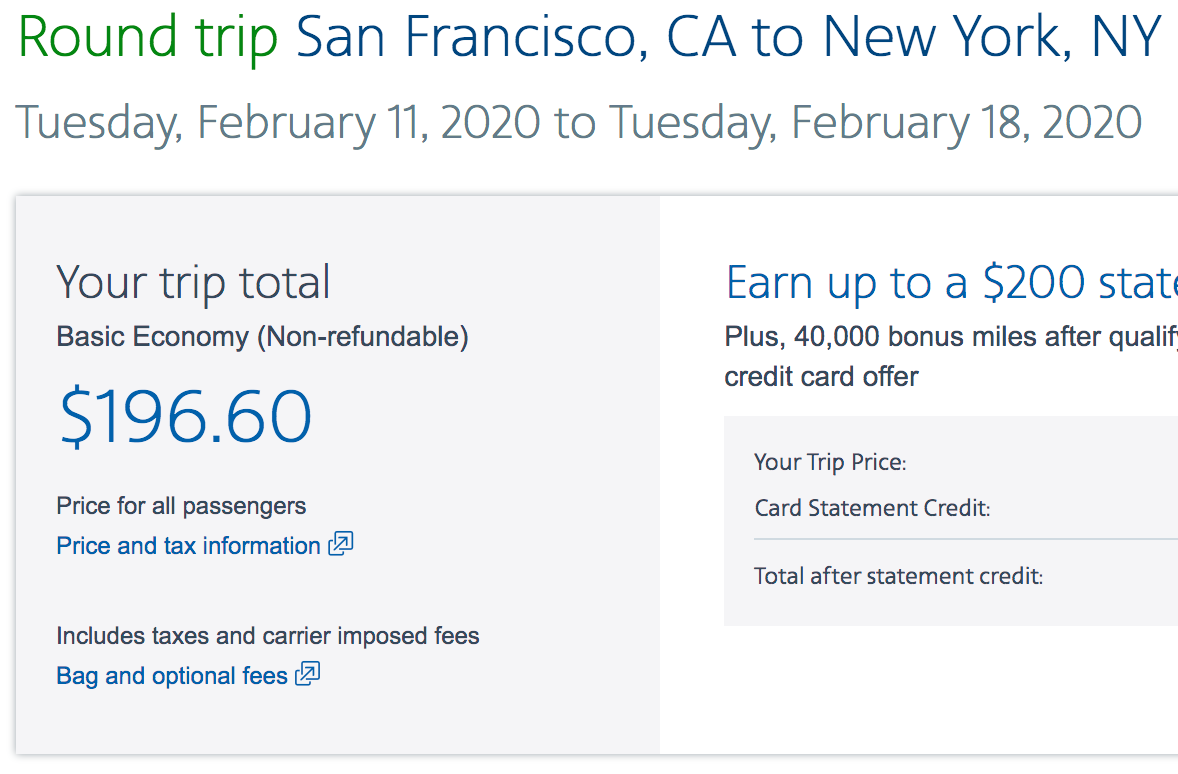Click new-window icon beside Bag and optional fees

pos(308,675)
